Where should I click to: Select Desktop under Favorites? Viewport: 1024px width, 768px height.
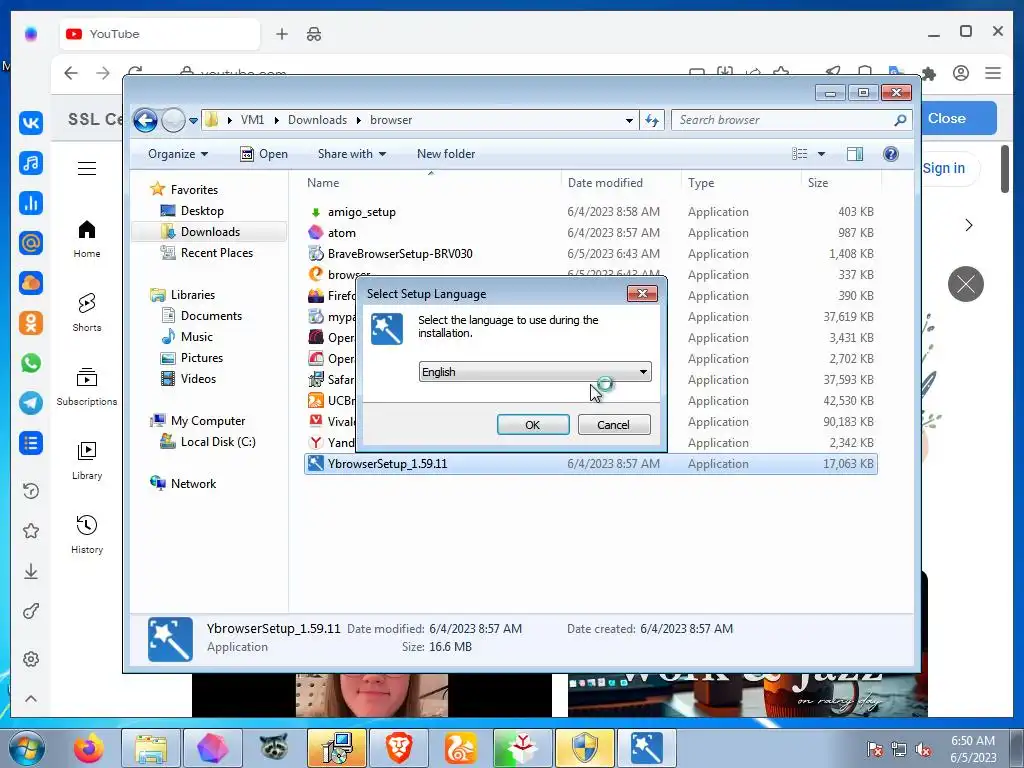coord(202,211)
